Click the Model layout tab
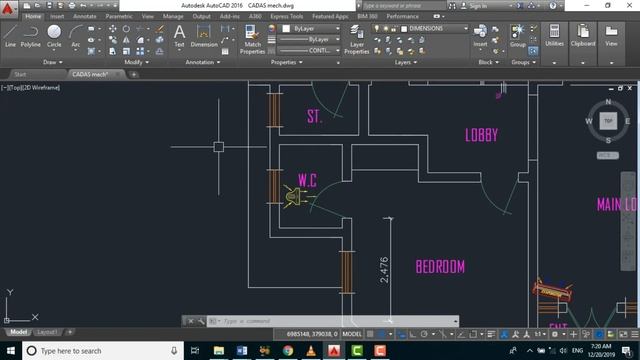The width and height of the screenshot is (640, 360). (18, 332)
